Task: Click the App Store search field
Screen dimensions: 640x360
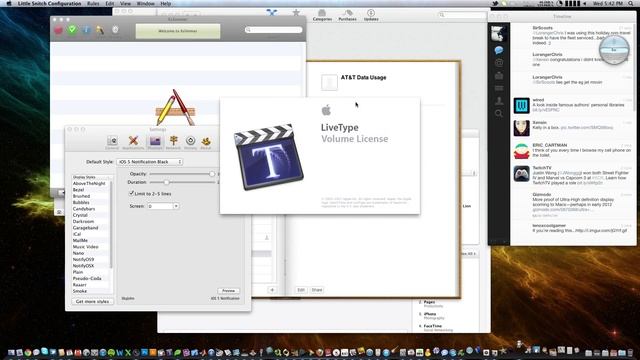Action: click(462, 15)
